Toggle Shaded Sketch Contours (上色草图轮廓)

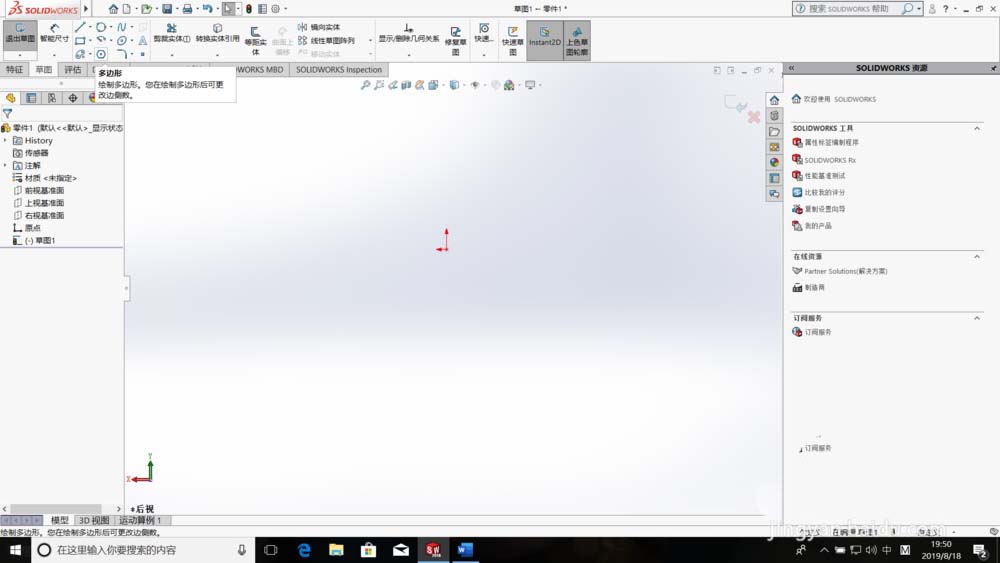[577, 41]
